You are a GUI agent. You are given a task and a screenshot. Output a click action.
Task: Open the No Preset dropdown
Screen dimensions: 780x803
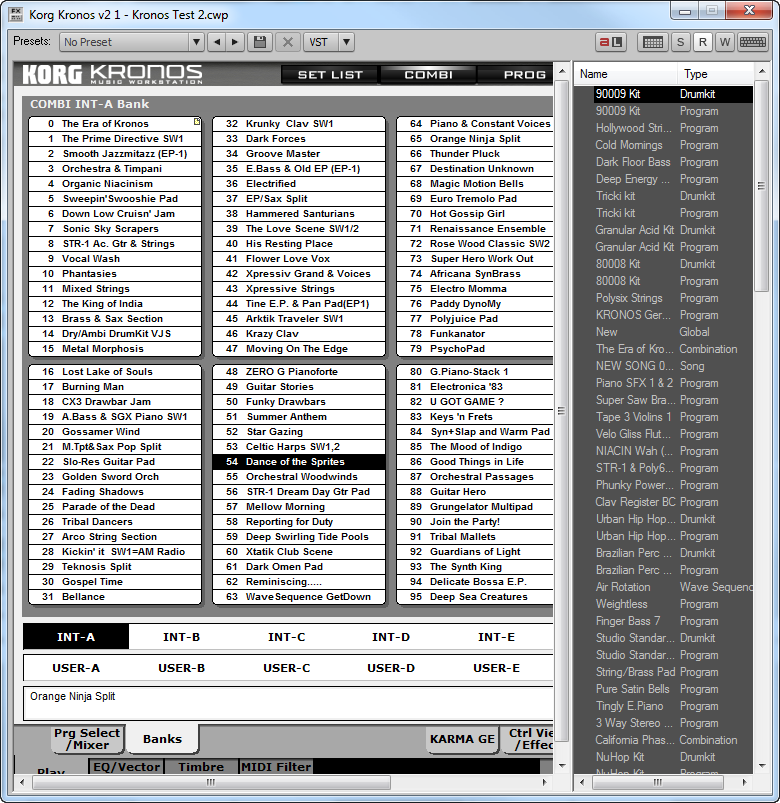pyautogui.click(x=132, y=42)
